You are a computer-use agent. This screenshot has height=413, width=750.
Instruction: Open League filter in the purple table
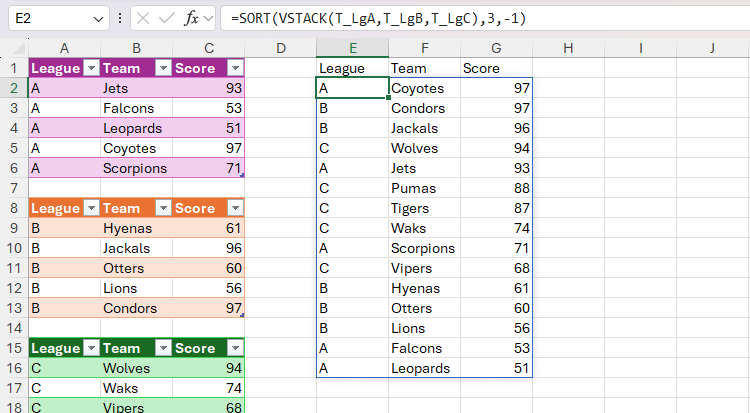(91, 68)
